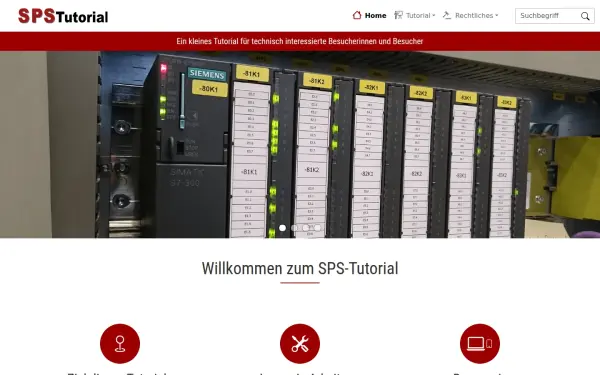Click the Tutorial menu icon

coord(398,15)
